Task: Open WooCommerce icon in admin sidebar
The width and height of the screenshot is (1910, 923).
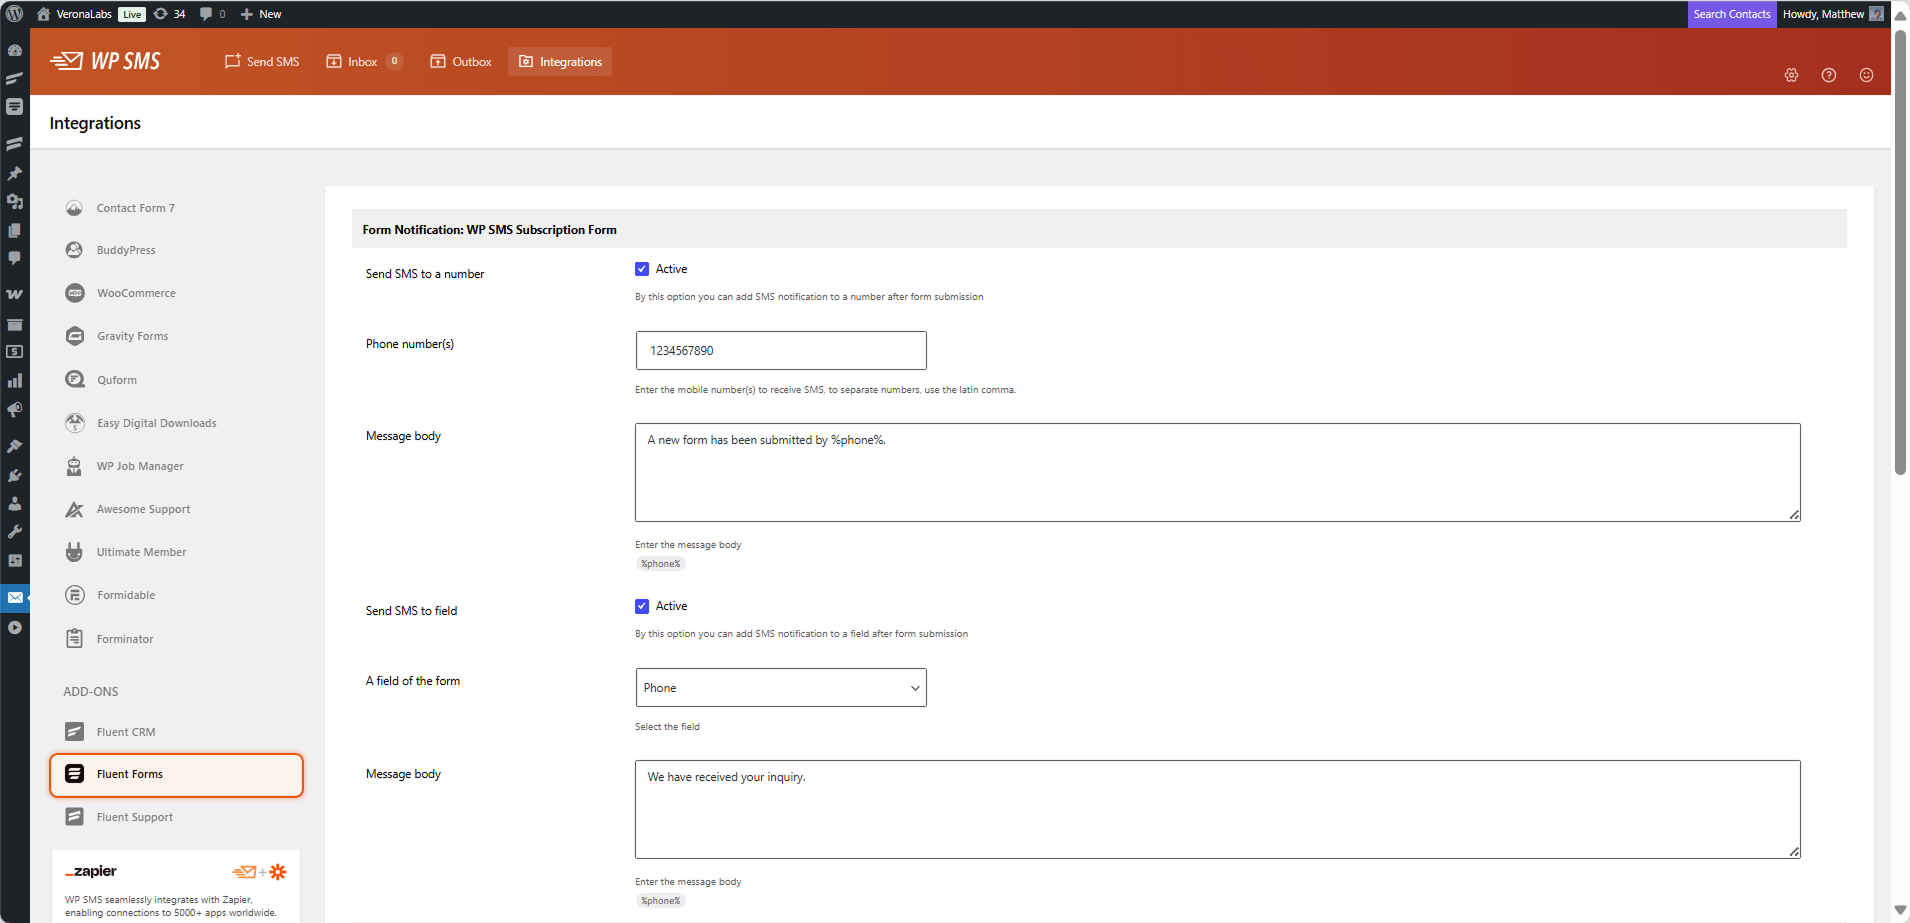Action: 14,294
